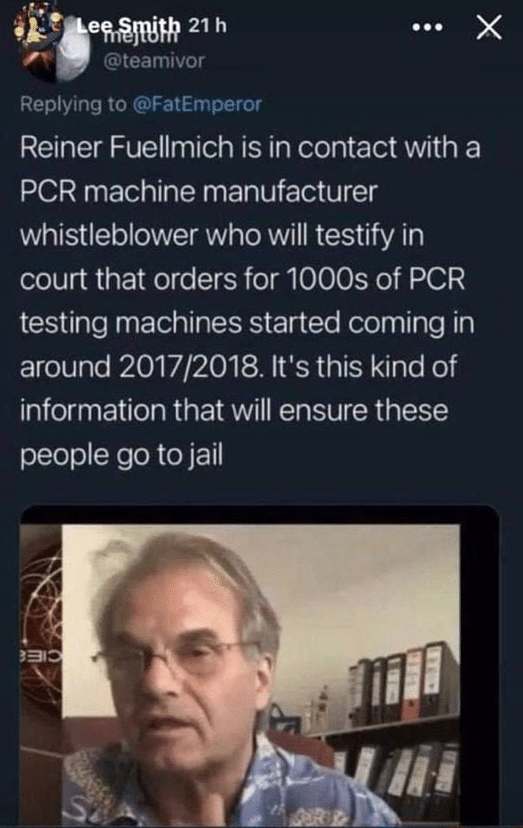Select the word "whistleblower" in the tweet
Image resolution: width=523 pixels, height=828 pixels.
tap(108, 235)
